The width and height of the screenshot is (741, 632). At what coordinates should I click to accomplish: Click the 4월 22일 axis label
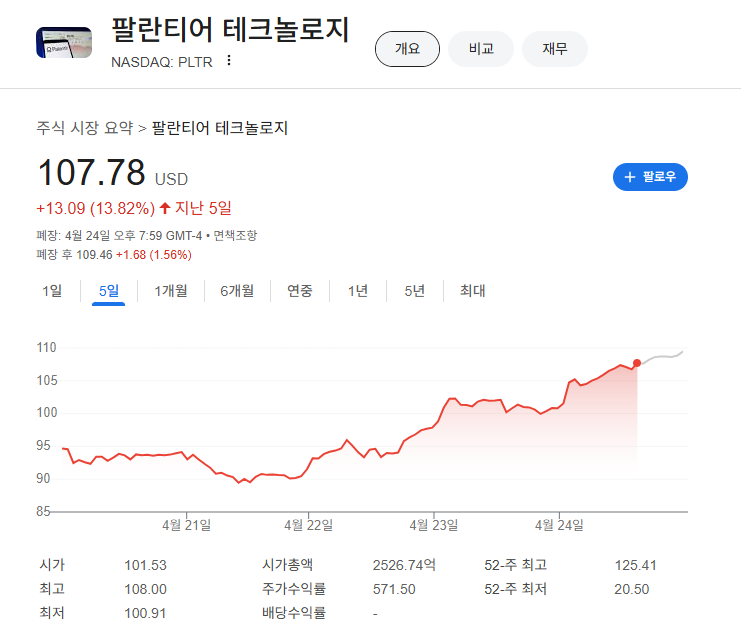pos(309,525)
